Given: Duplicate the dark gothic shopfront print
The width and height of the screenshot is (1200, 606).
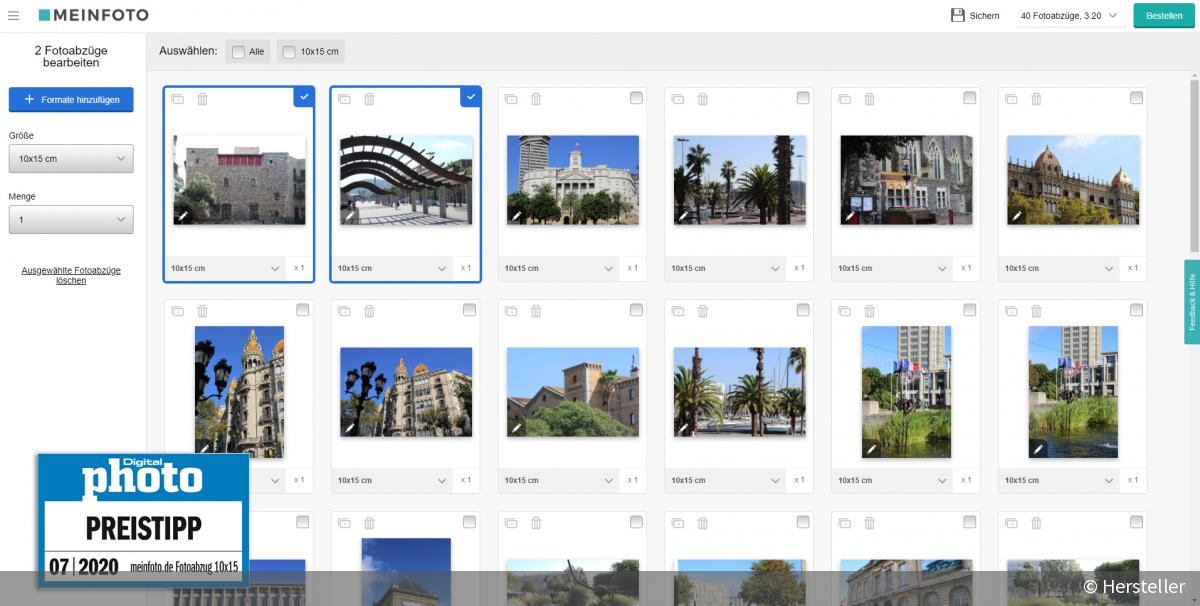Looking at the screenshot, I should point(845,99).
